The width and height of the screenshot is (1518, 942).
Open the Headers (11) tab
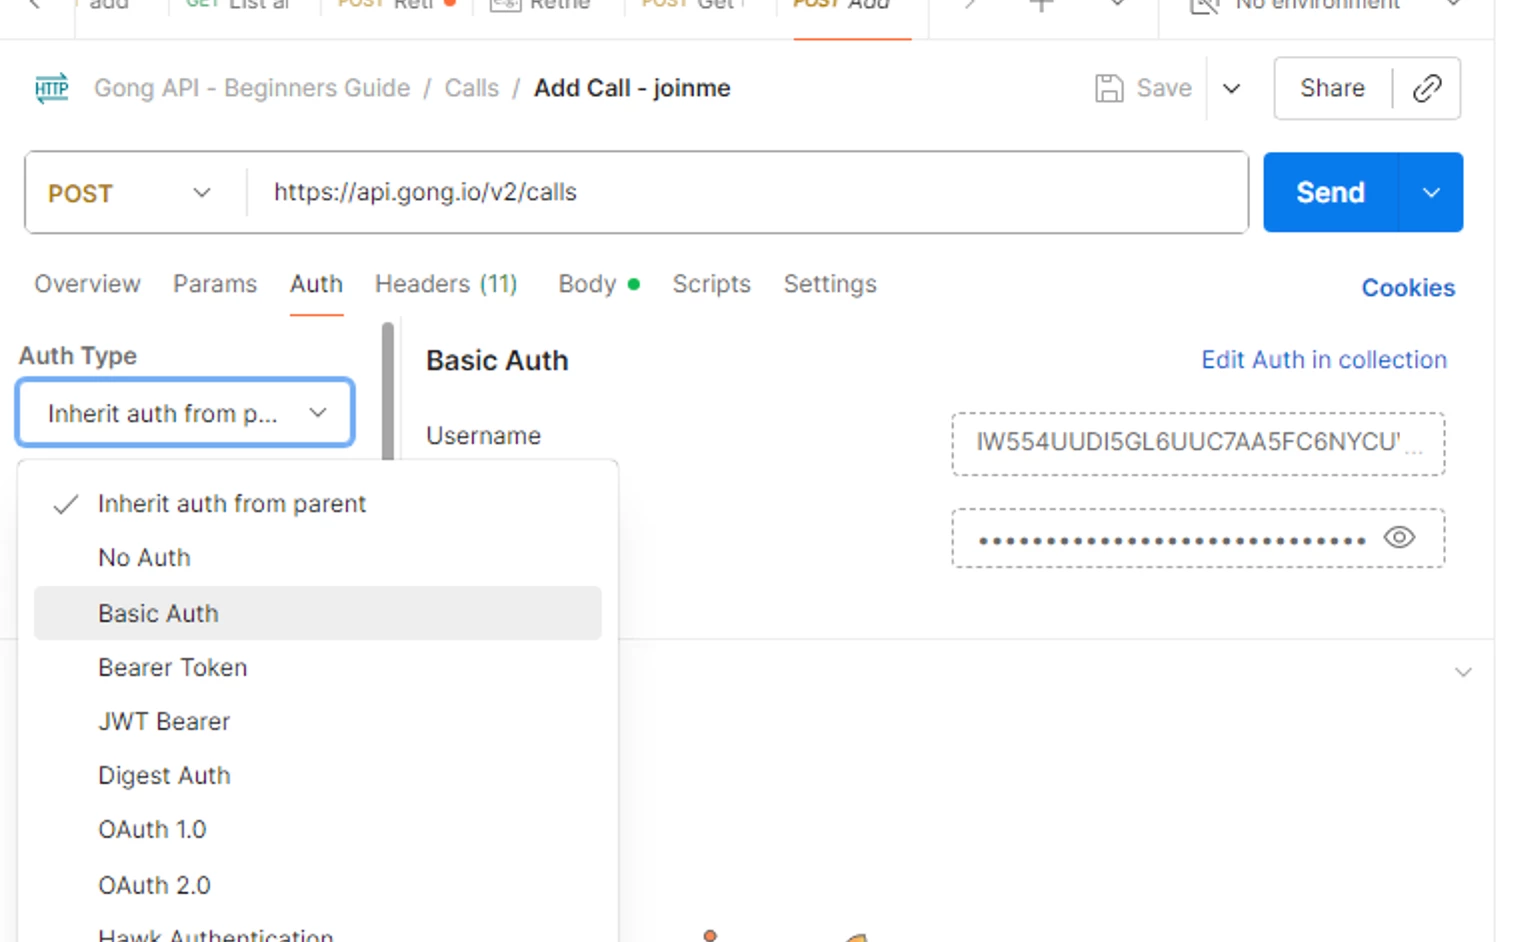(x=446, y=284)
